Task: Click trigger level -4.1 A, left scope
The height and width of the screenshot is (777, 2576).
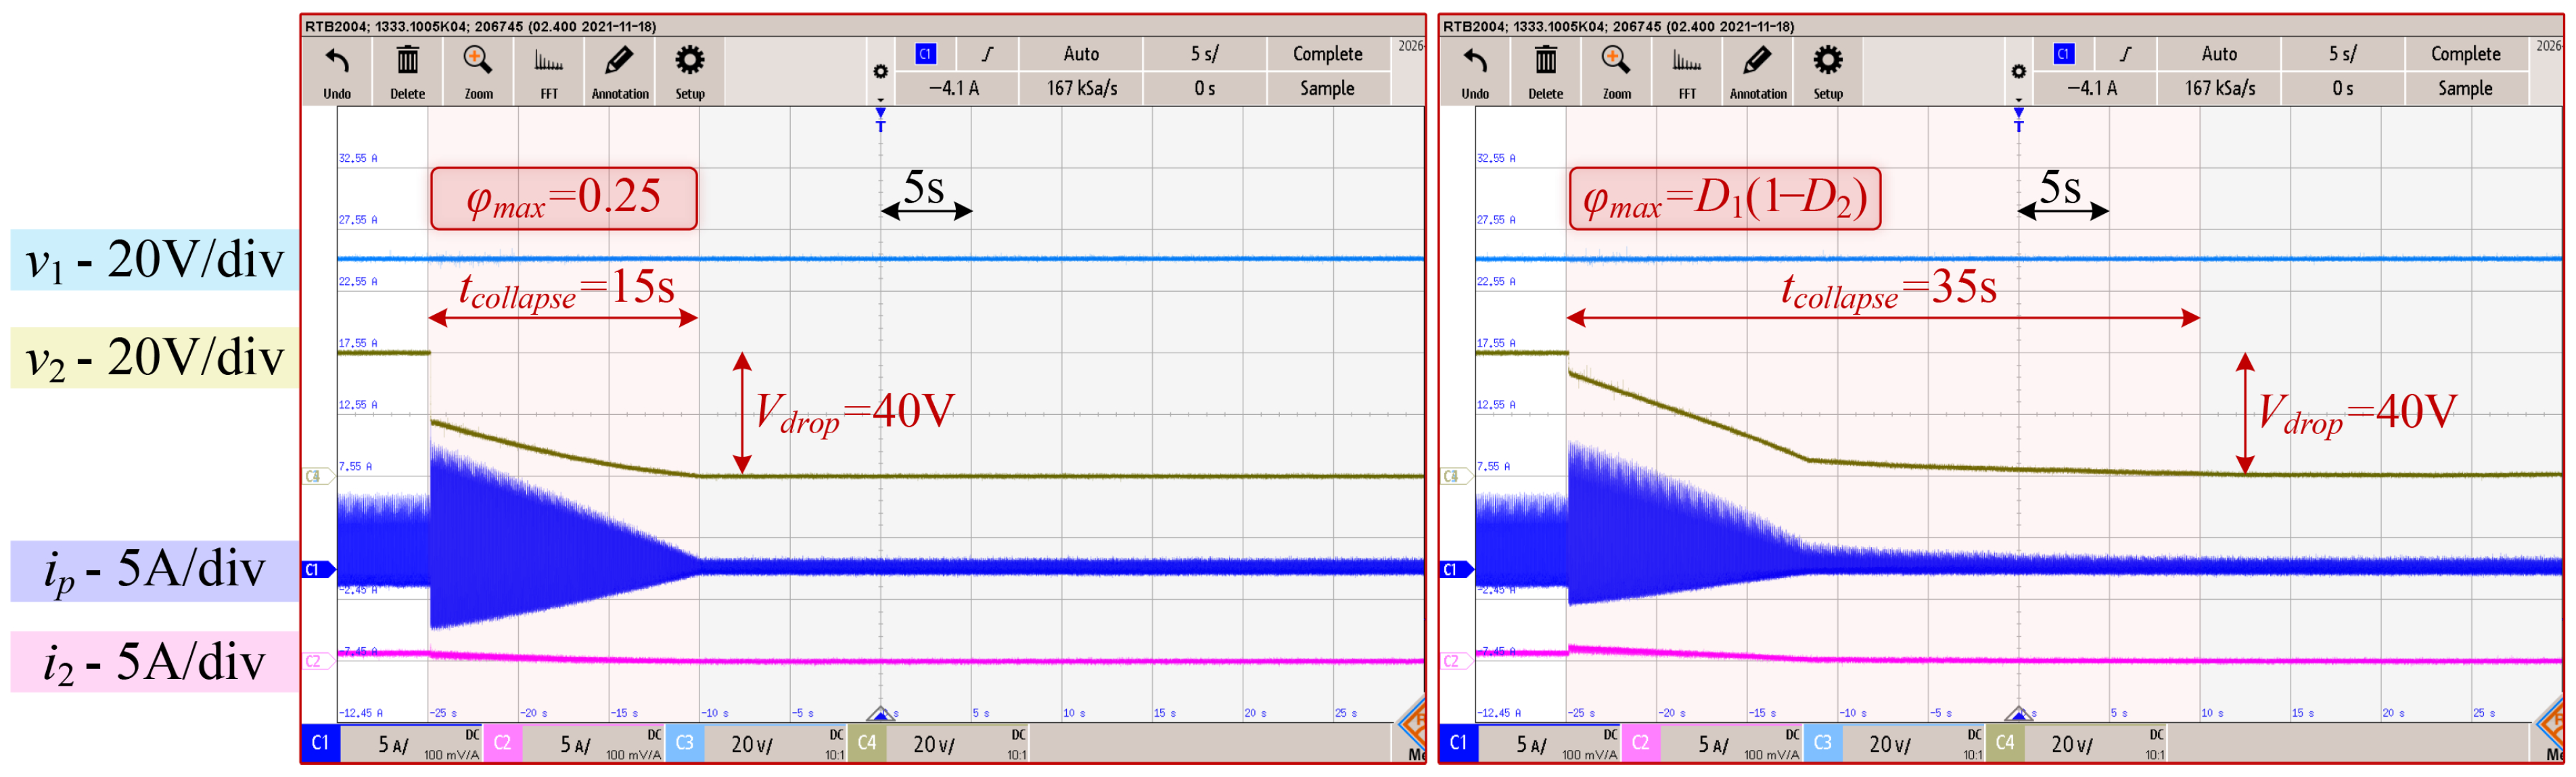Action: [x=954, y=88]
